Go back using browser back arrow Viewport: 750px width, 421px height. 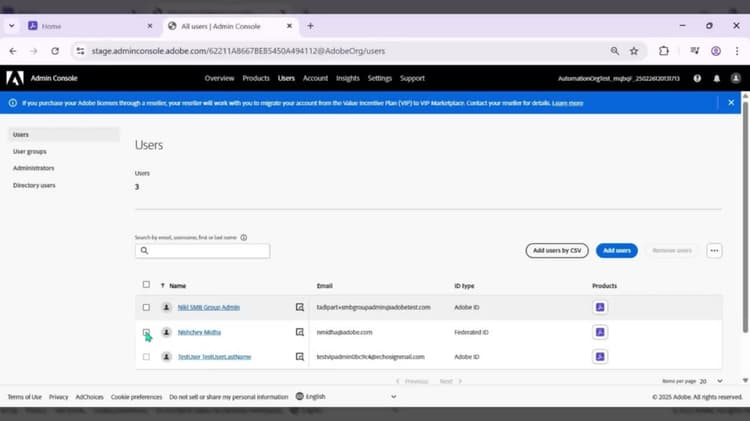[13, 51]
